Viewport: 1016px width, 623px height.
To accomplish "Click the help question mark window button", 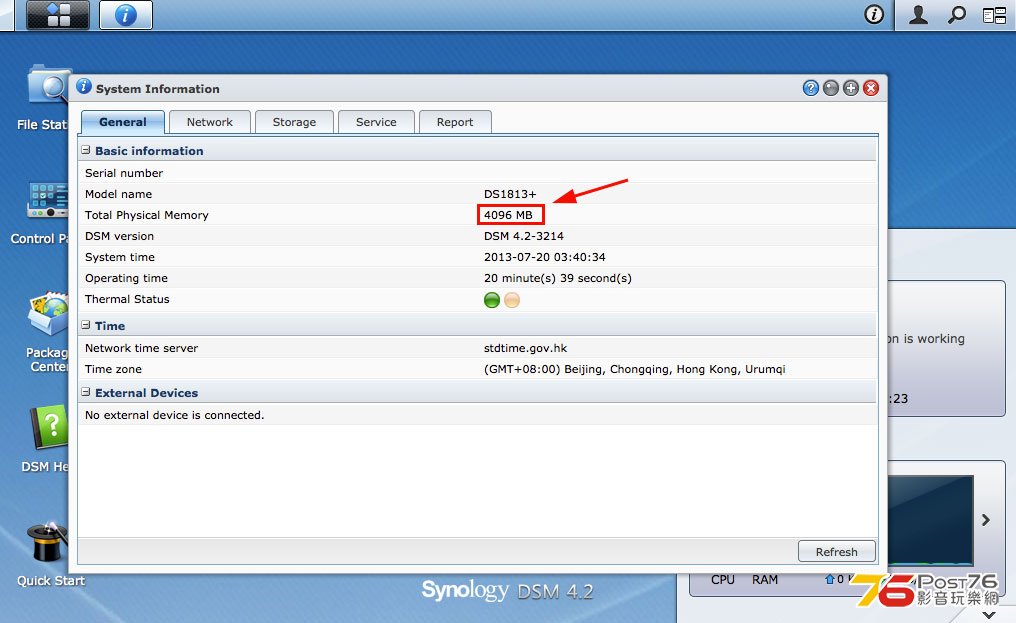I will tap(811, 88).
